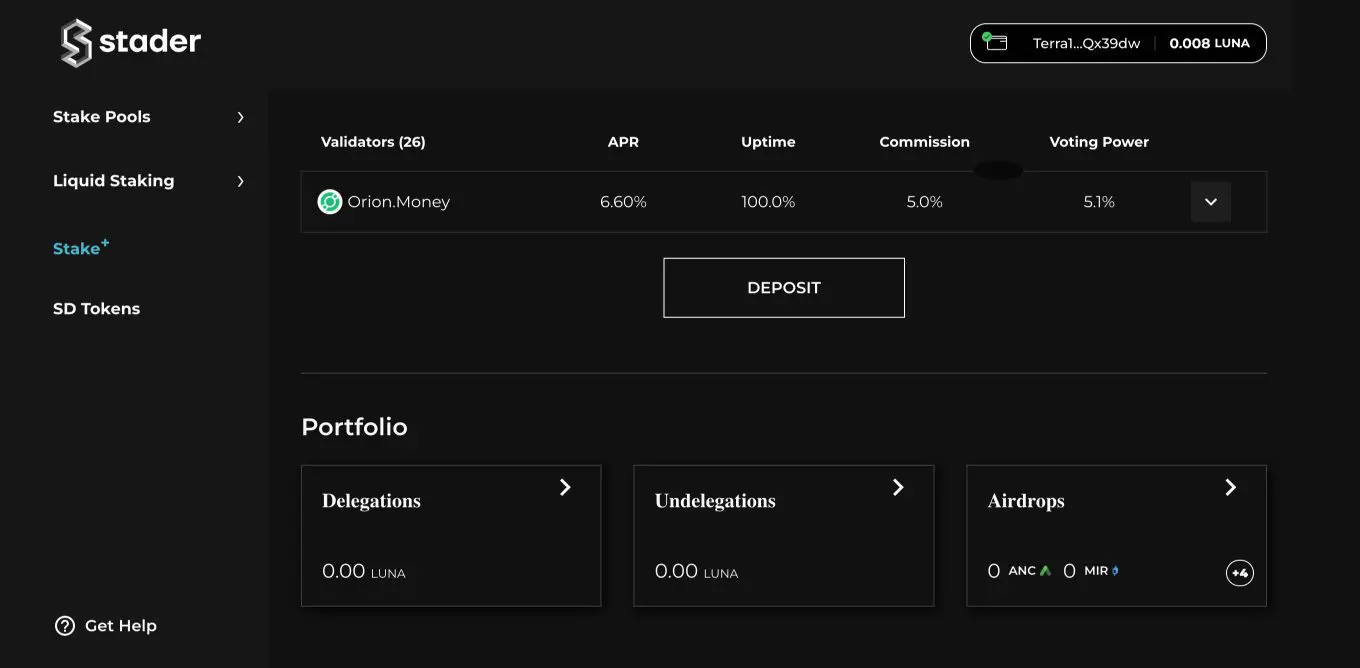Expand the Stake Pools chevron

(240, 117)
